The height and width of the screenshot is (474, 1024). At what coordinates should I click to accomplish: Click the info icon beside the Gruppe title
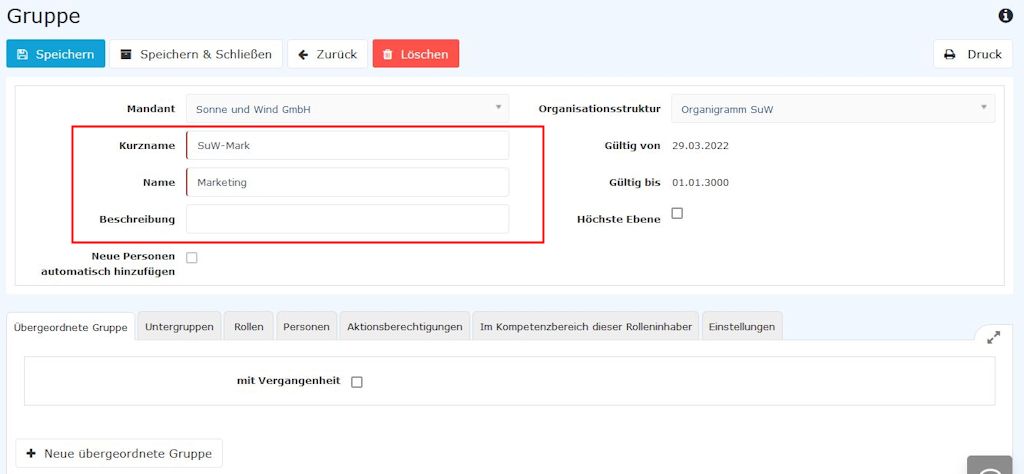1006,16
